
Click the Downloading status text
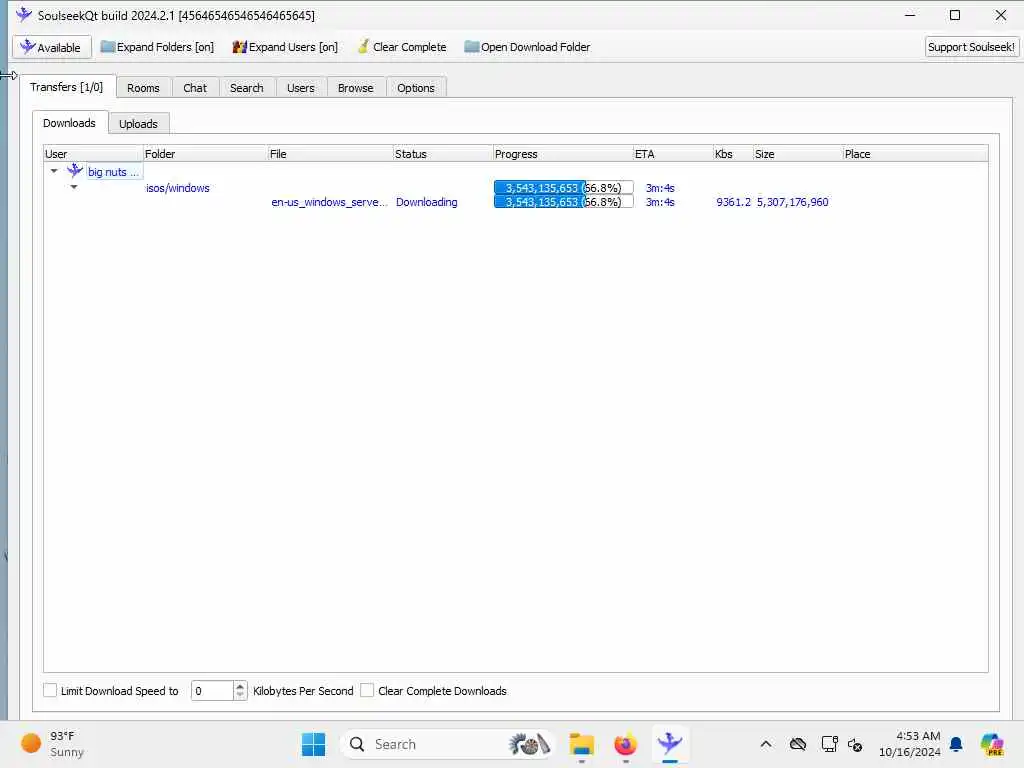pos(426,202)
